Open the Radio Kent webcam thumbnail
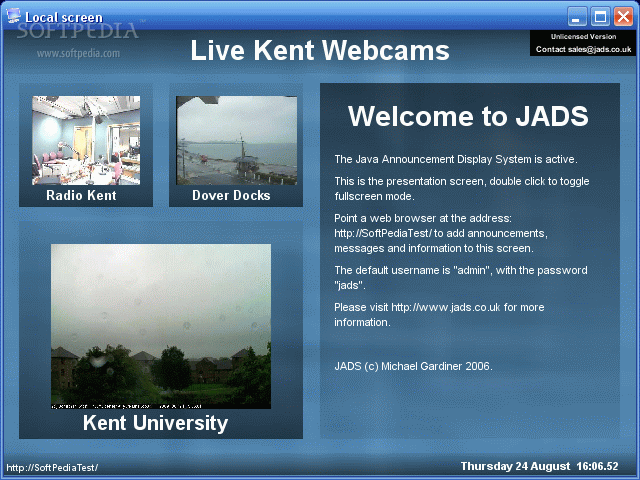The width and height of the screenshot is (640, 480). click(86, 140)
